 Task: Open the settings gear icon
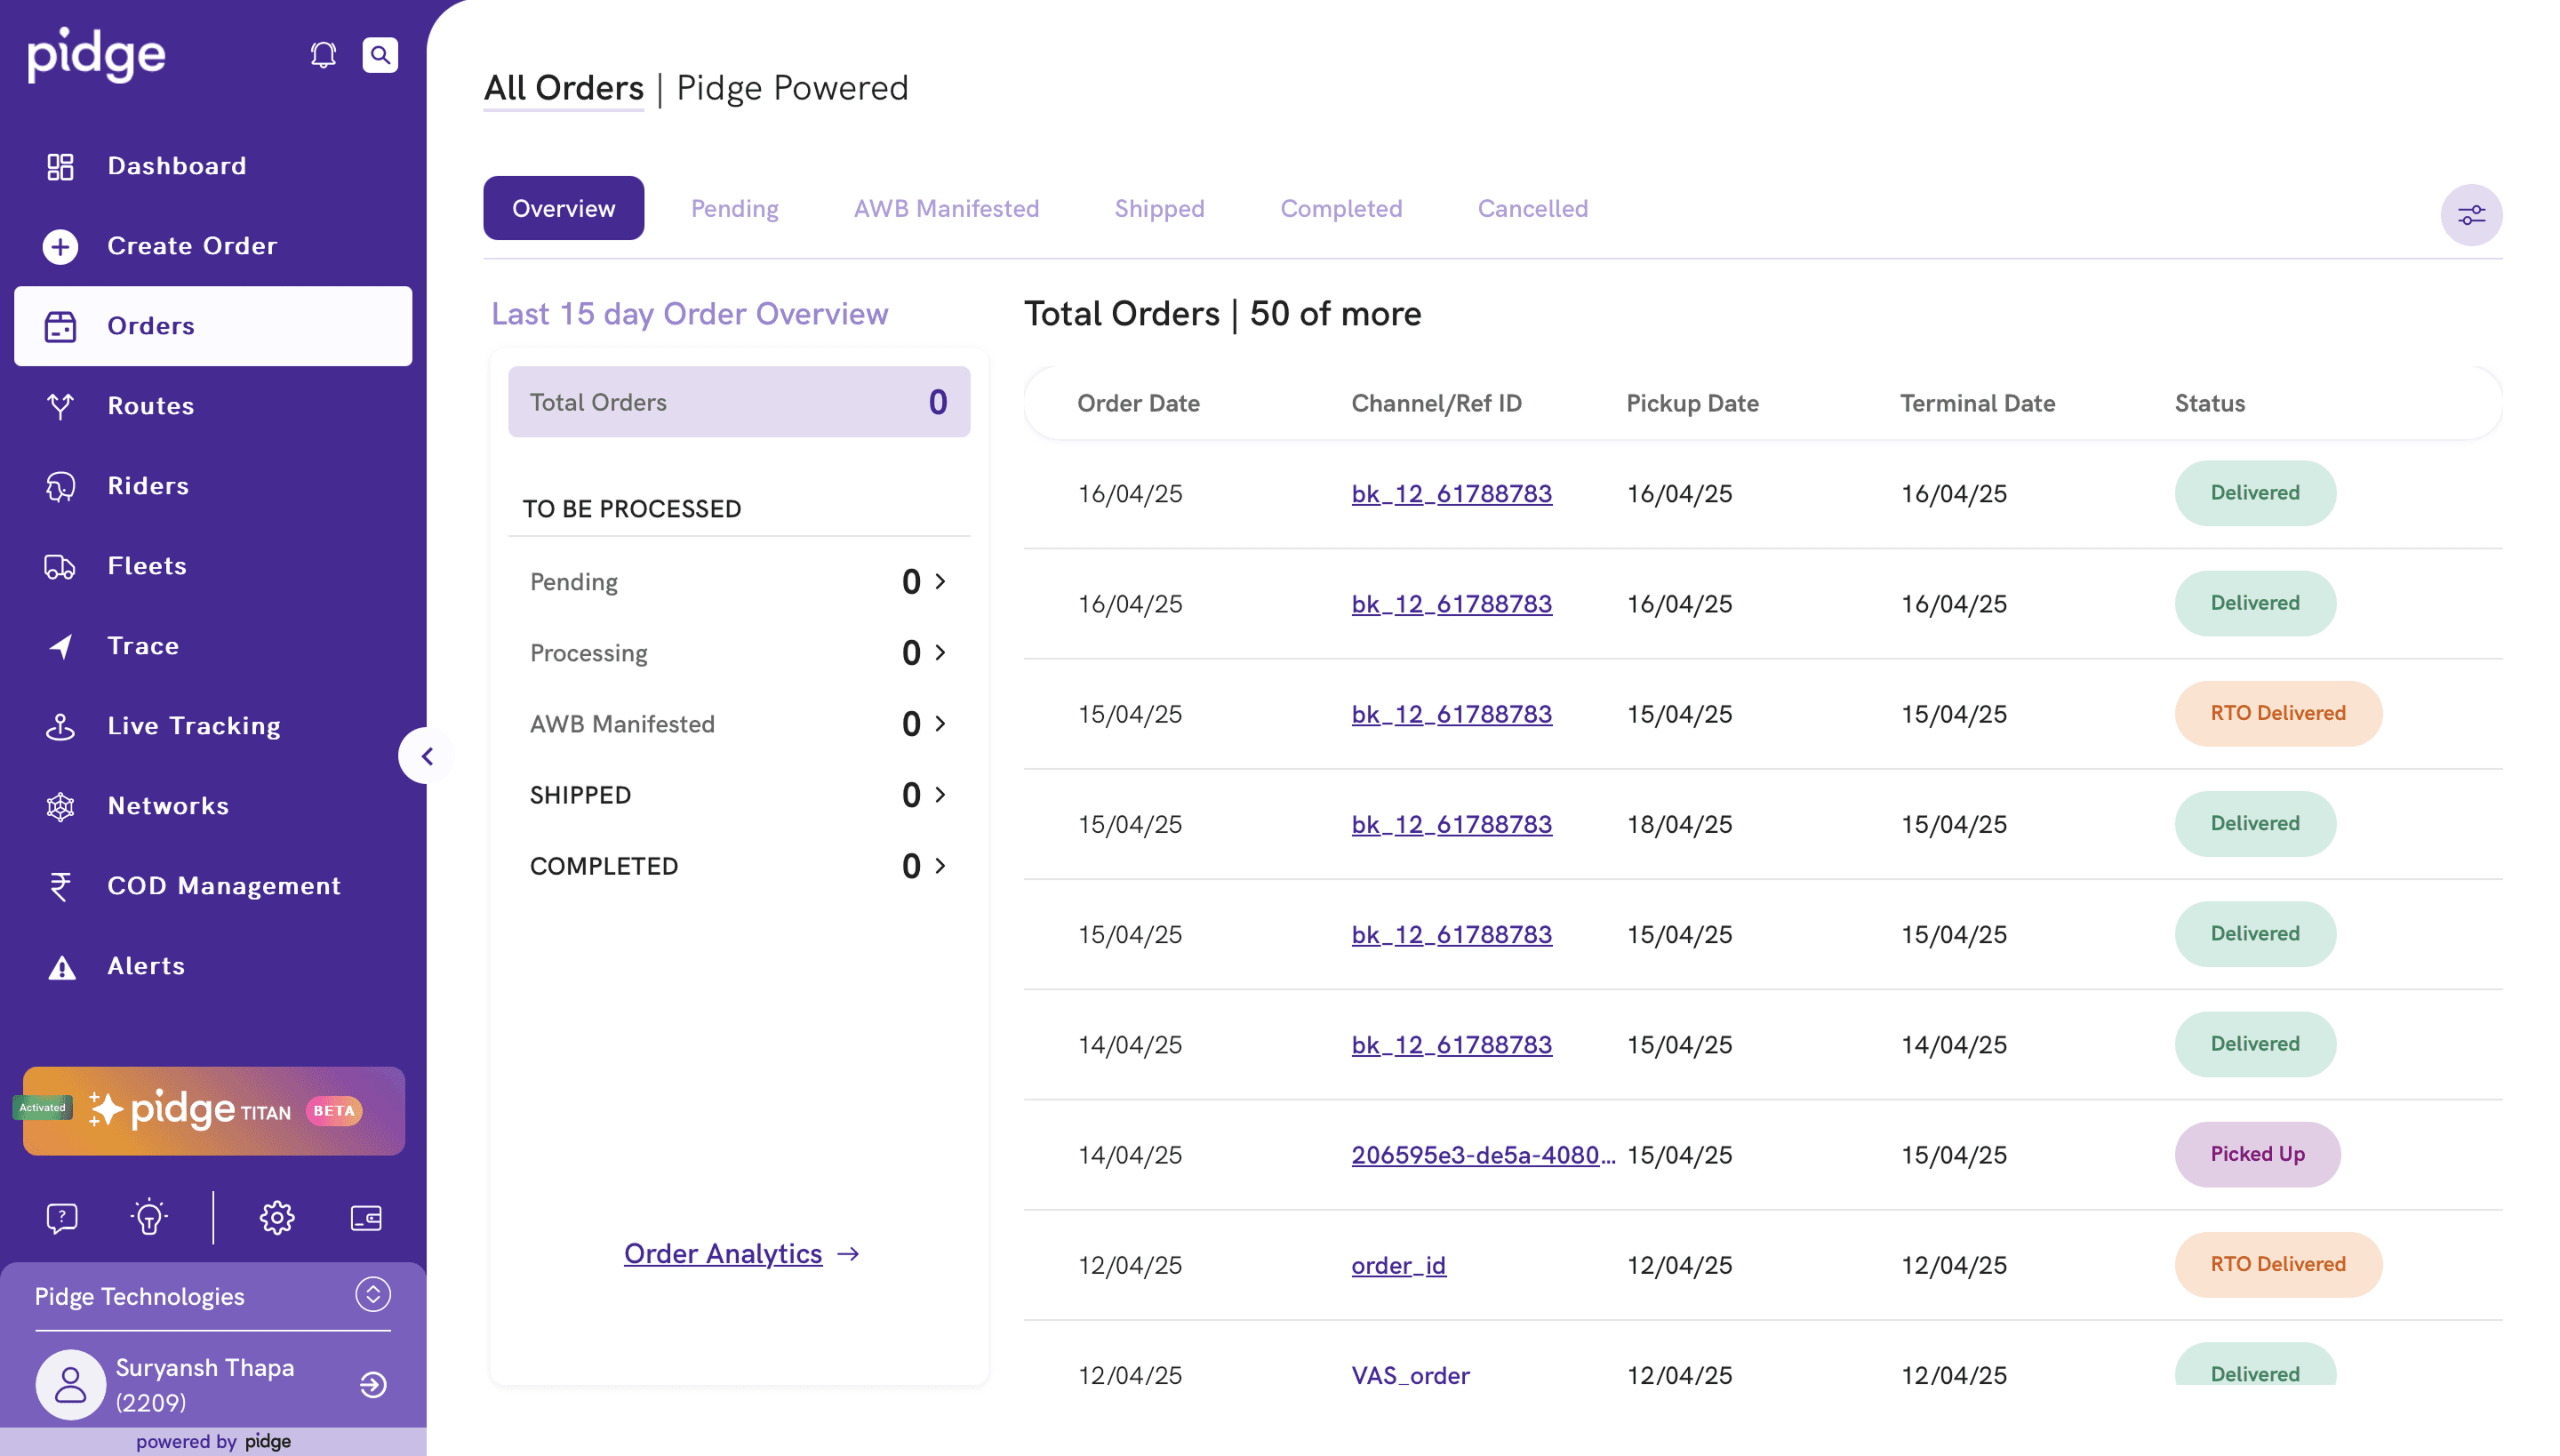coord(277,1217)
